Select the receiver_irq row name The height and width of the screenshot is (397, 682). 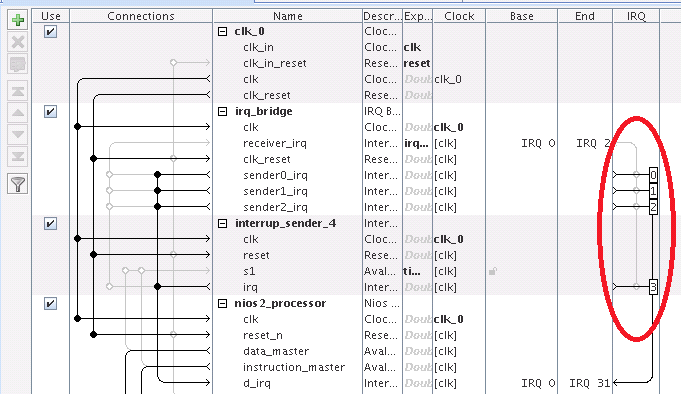(275, 143)
